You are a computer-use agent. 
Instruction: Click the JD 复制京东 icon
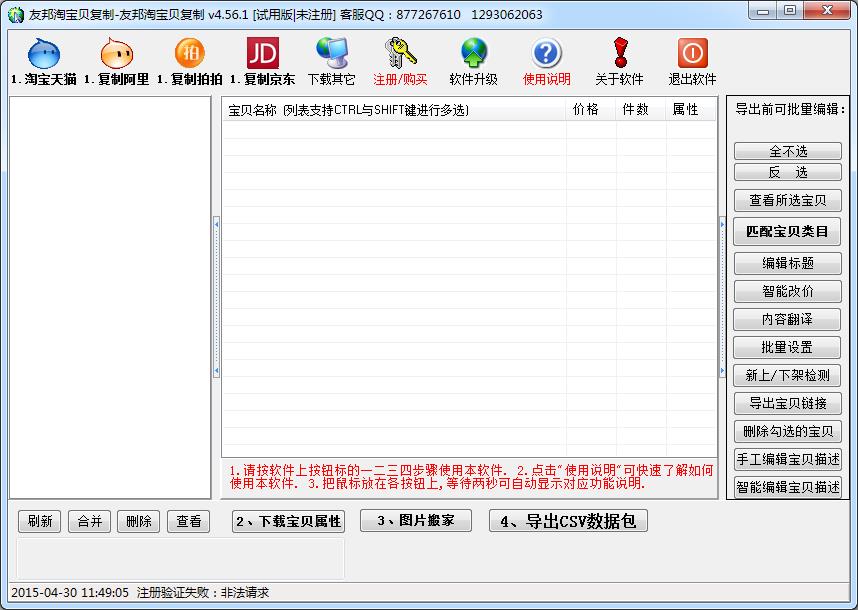[263, 54]
